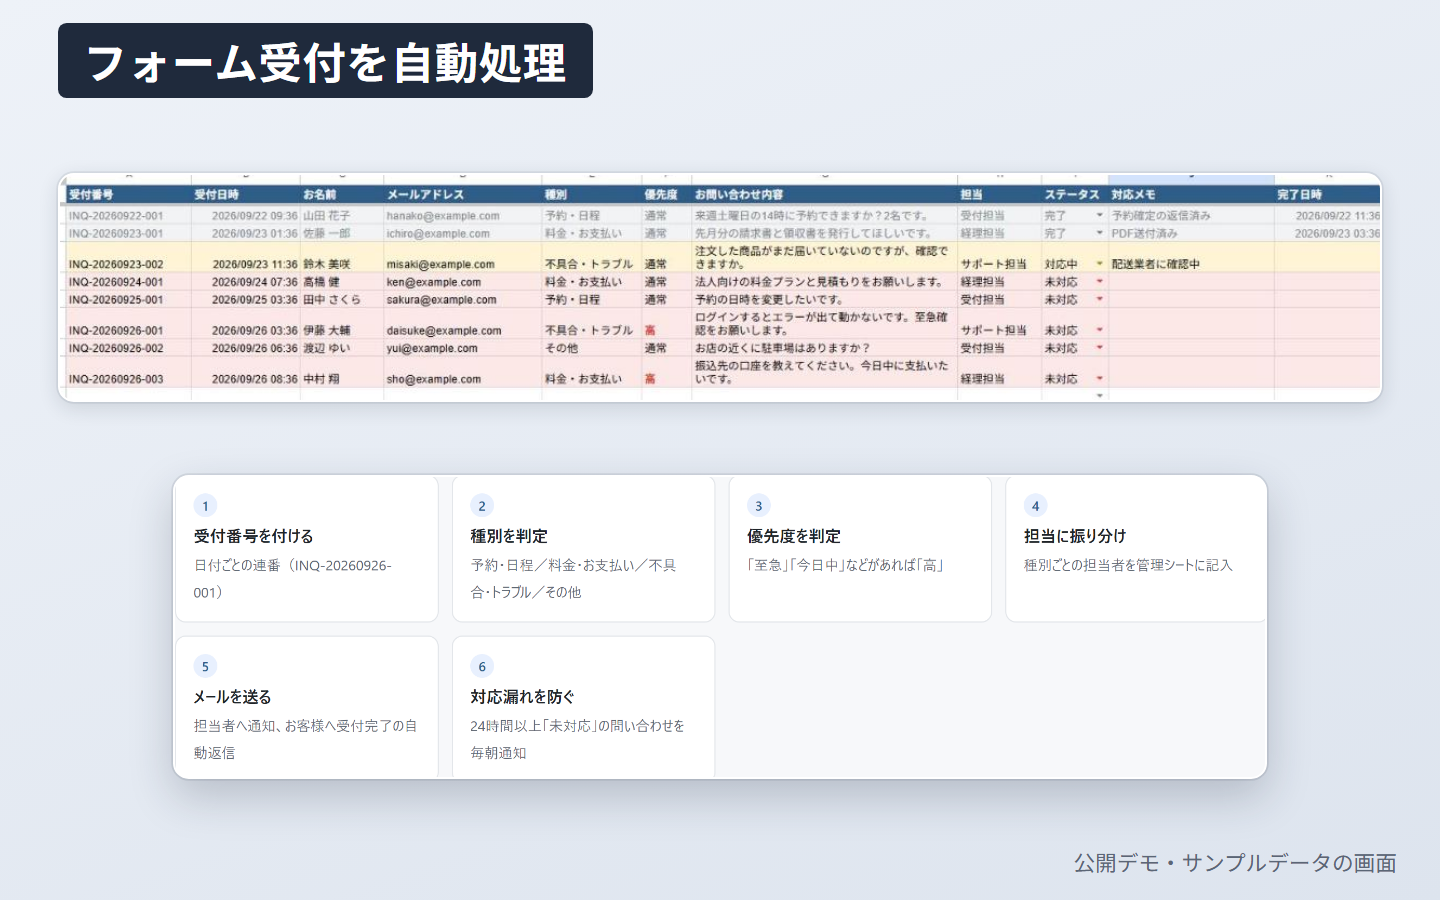Click the お店の近くに駐車場はありますか？ inquiry cell
The height and width of the screenshot is (900, 1440).
(824, 348)
